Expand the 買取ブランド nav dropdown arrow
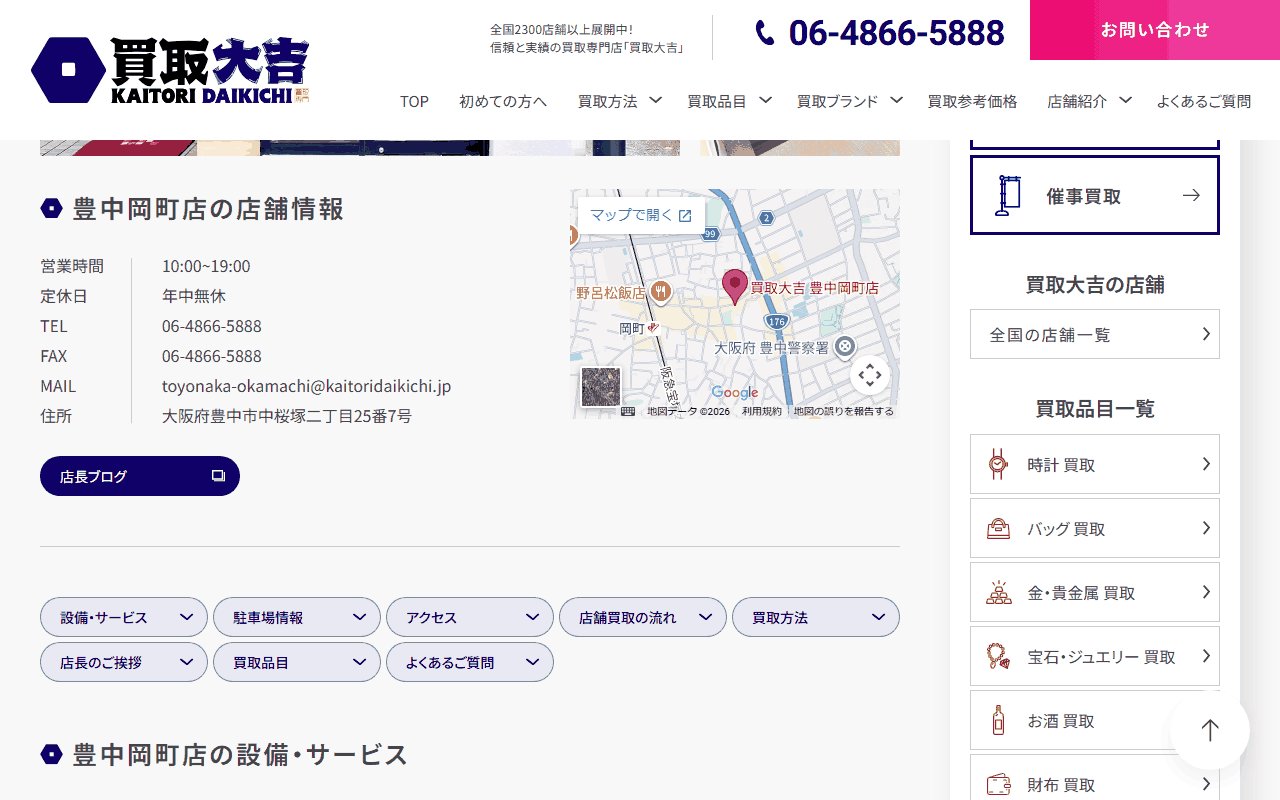Screen dimensions: 1280x800 896,100
